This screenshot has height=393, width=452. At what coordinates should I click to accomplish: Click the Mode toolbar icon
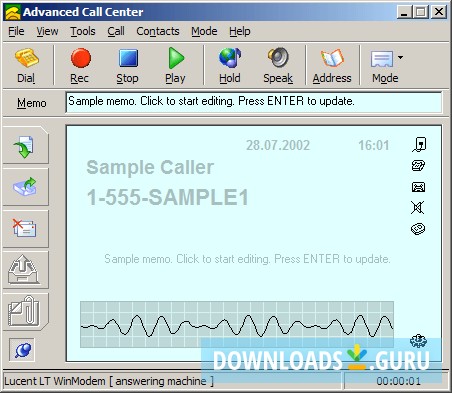[382, 59]
